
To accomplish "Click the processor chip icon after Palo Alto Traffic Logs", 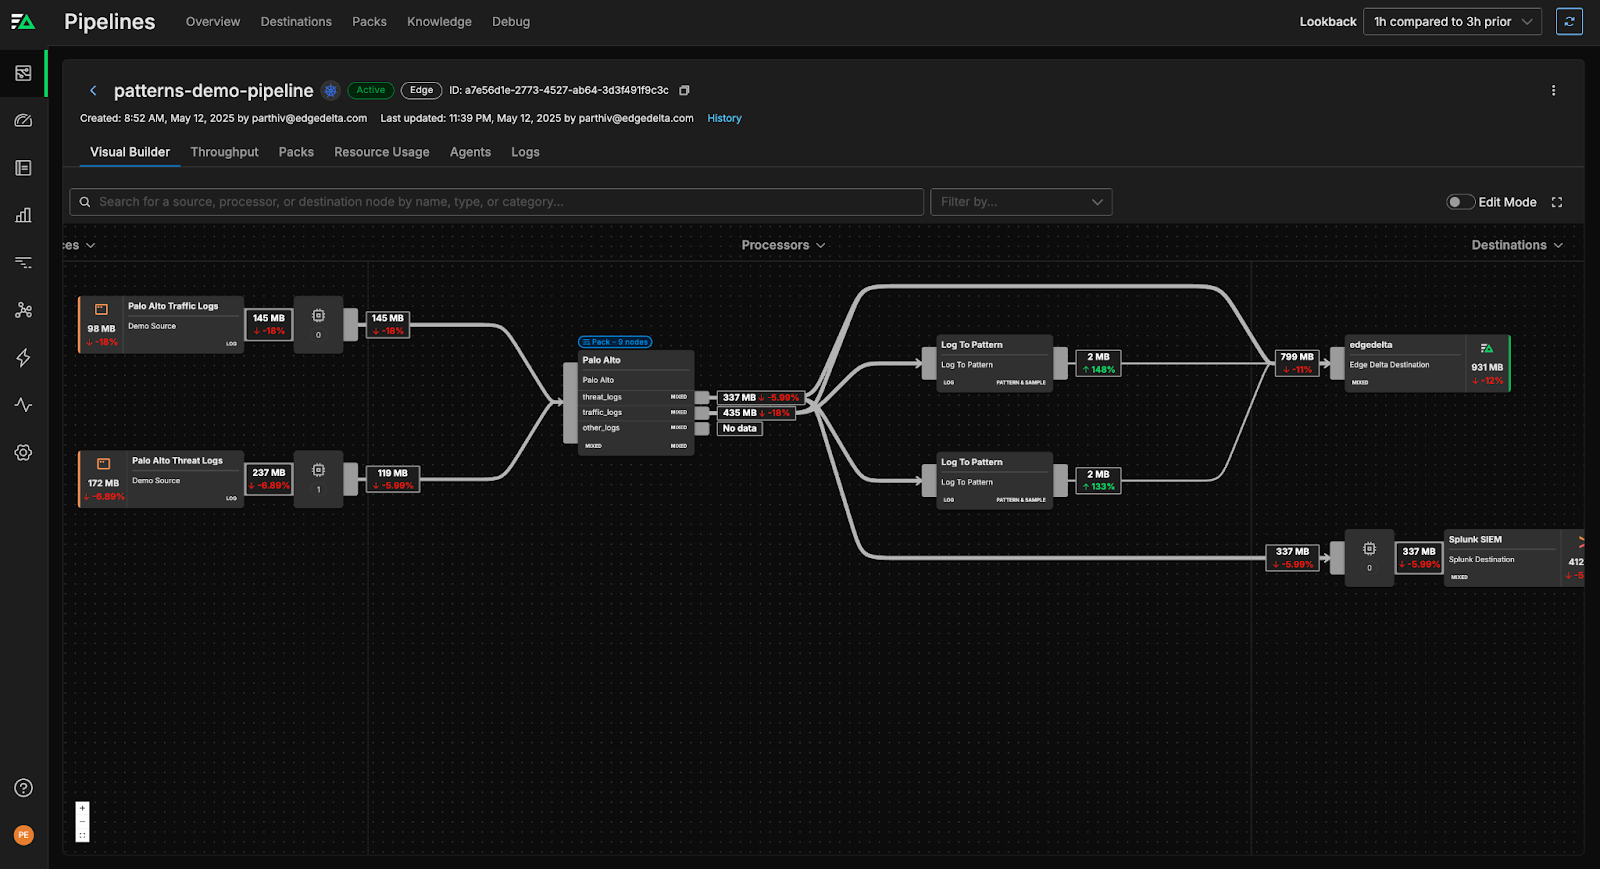I will pos(318,317).
